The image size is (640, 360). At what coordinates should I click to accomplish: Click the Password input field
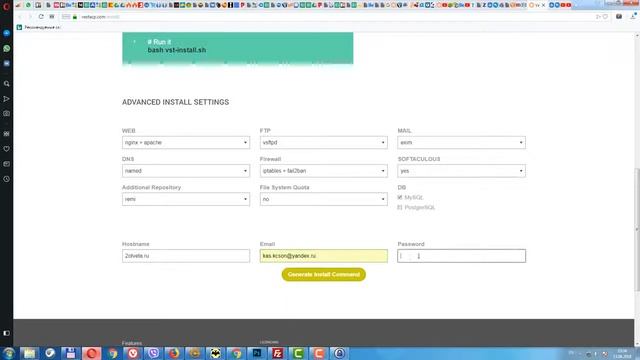[x=462, y=256]
